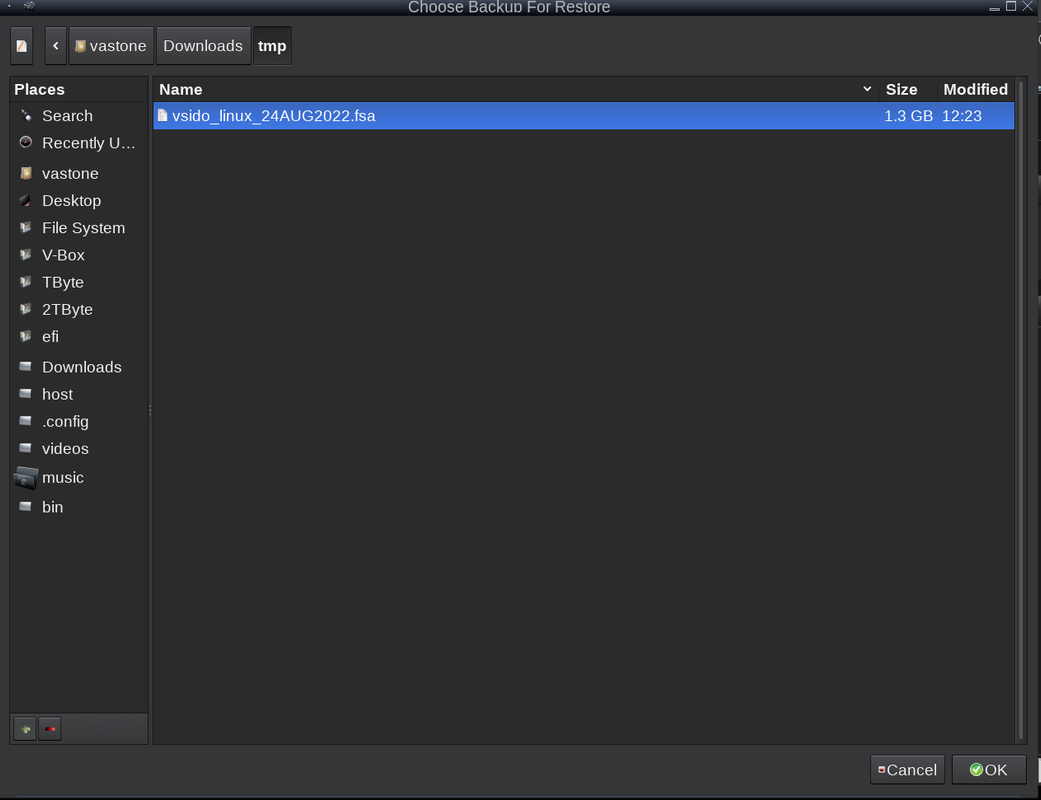Confirm selection with OK button
Image resolution: width=1041 pixels, height=800 pixels.
(x=989, y=770)
